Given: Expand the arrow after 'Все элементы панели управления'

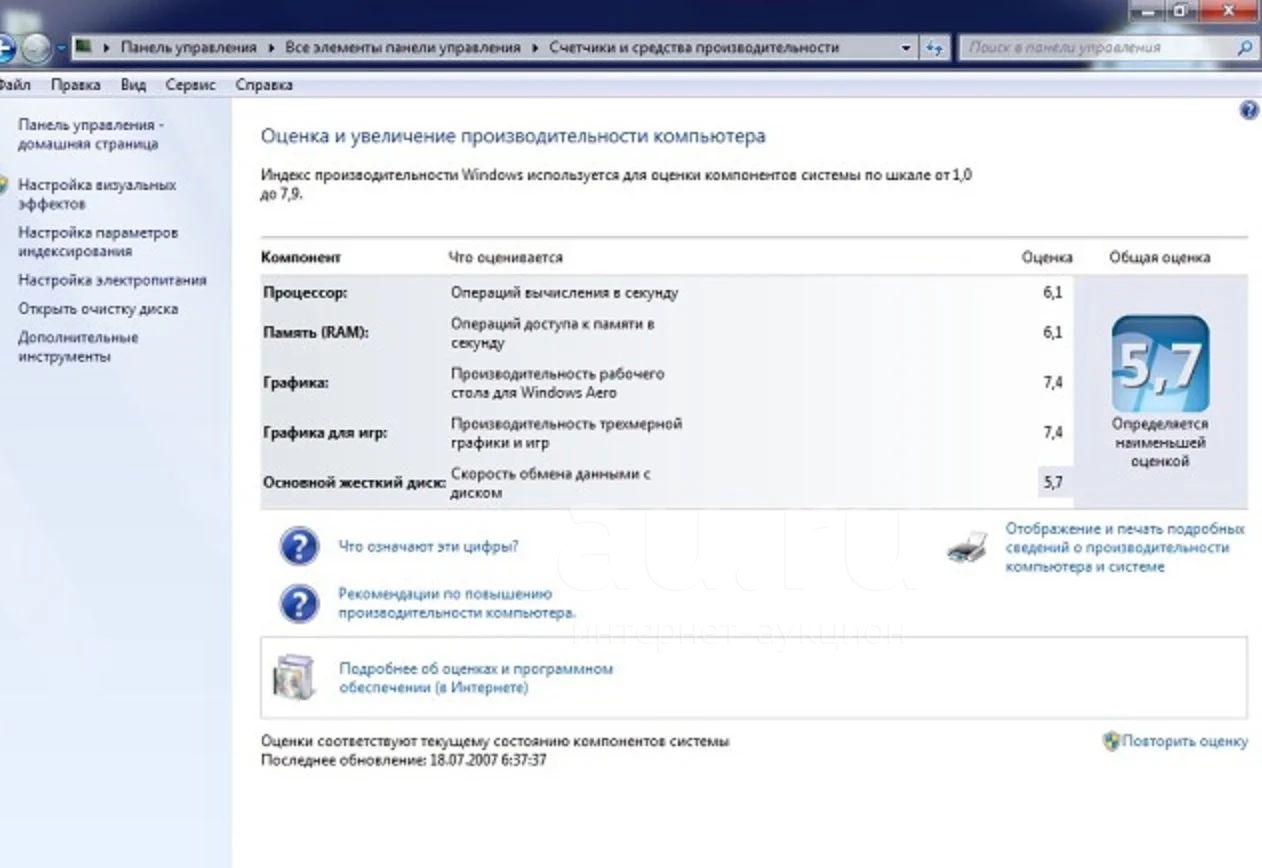Looking at the screenshot, I should click(535, 47).
